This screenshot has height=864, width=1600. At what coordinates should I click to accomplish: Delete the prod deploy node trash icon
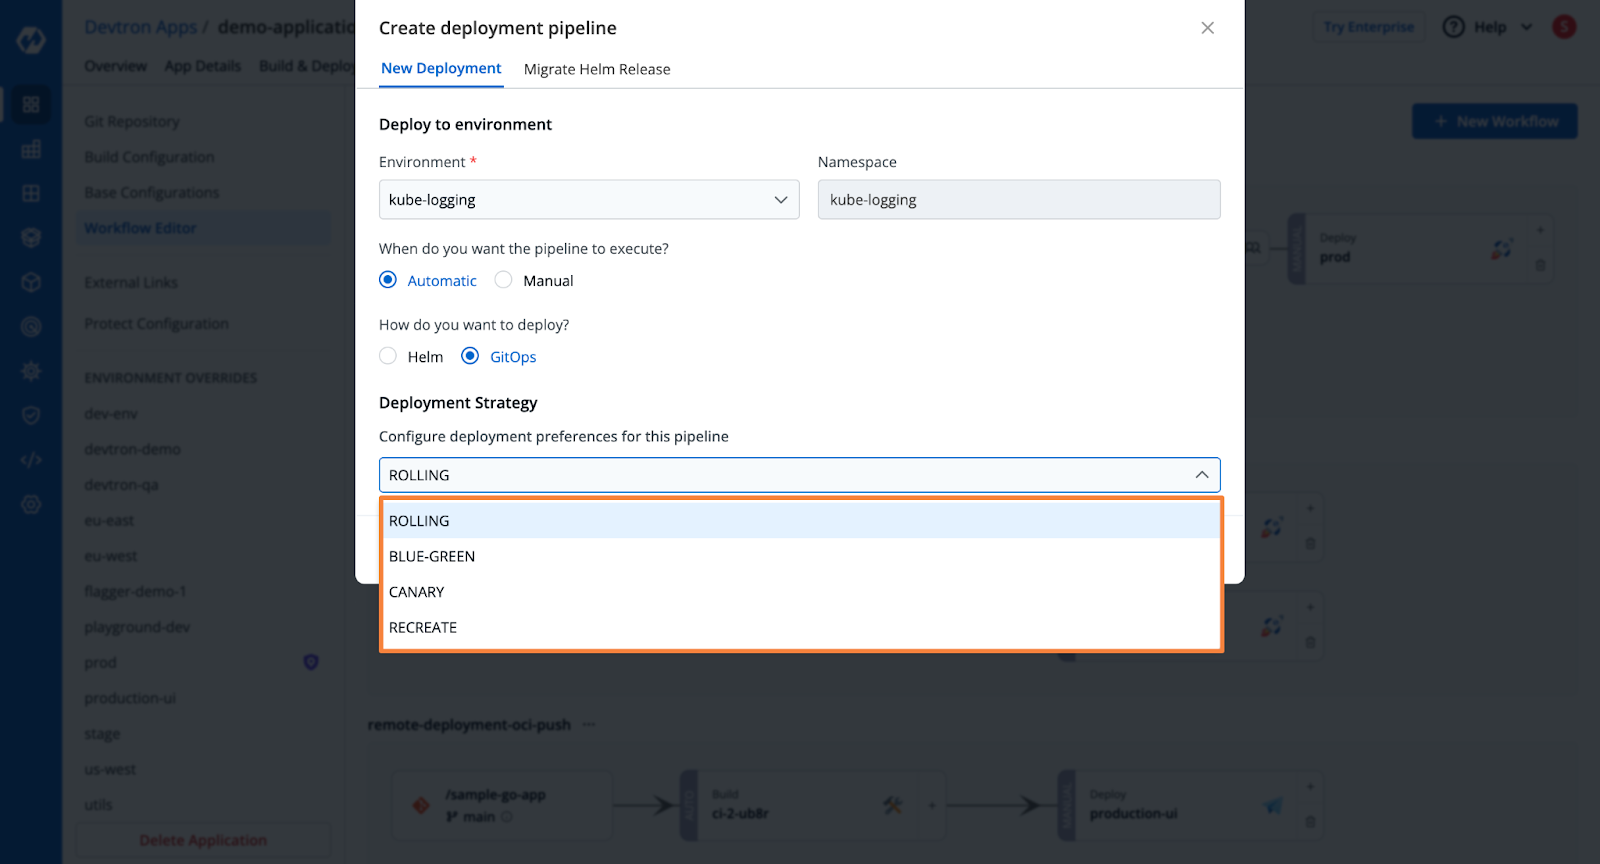(x=1540, y=265)
